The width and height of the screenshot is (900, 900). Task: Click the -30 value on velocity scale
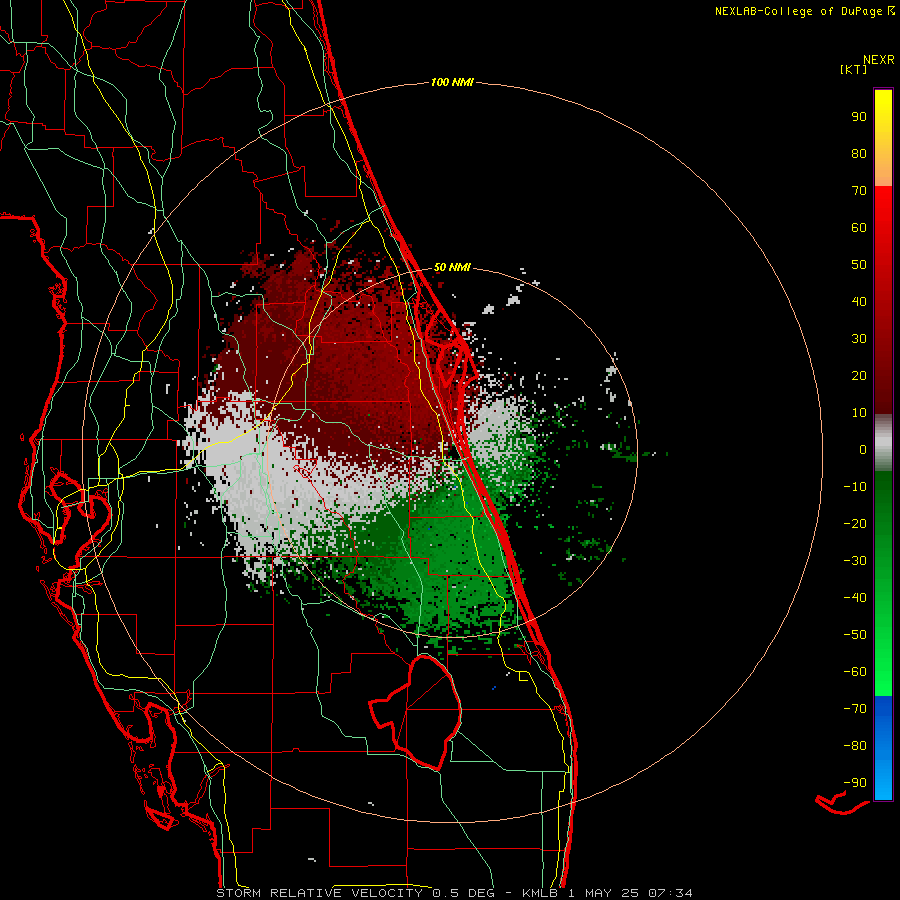[x=855, y=561]
